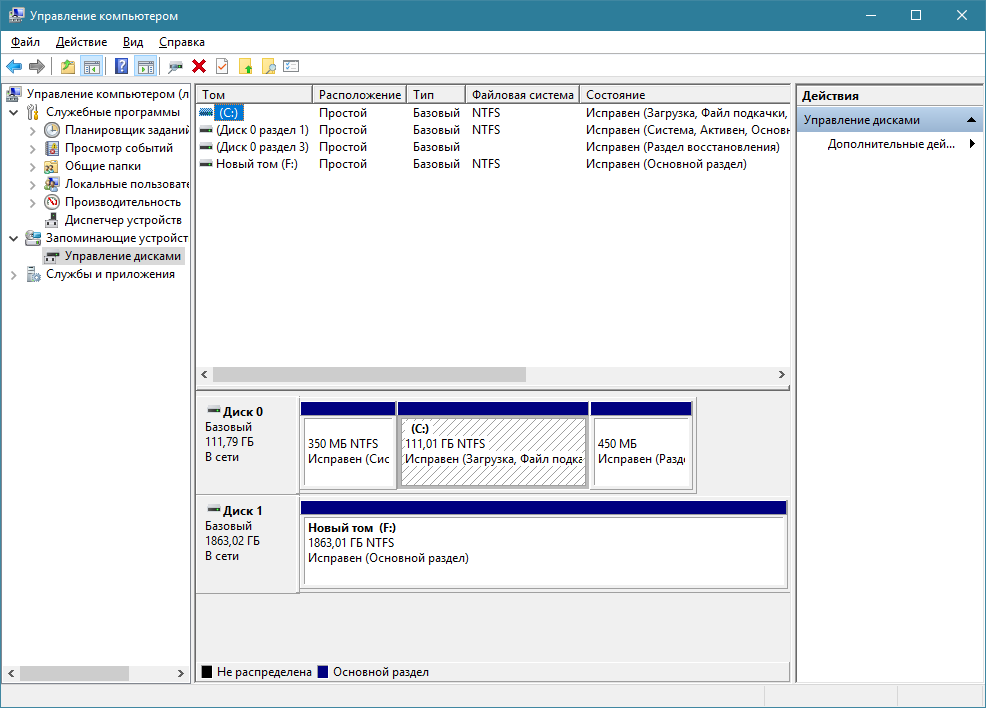Click the disk icon next to Диск 0
The image size is (986, 708).
(214, 411)
